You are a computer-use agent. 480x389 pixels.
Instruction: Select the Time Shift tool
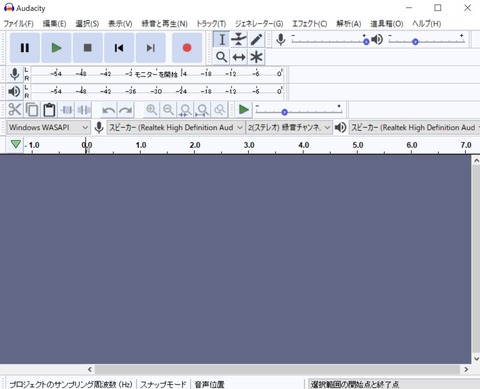tap(239, 57)
